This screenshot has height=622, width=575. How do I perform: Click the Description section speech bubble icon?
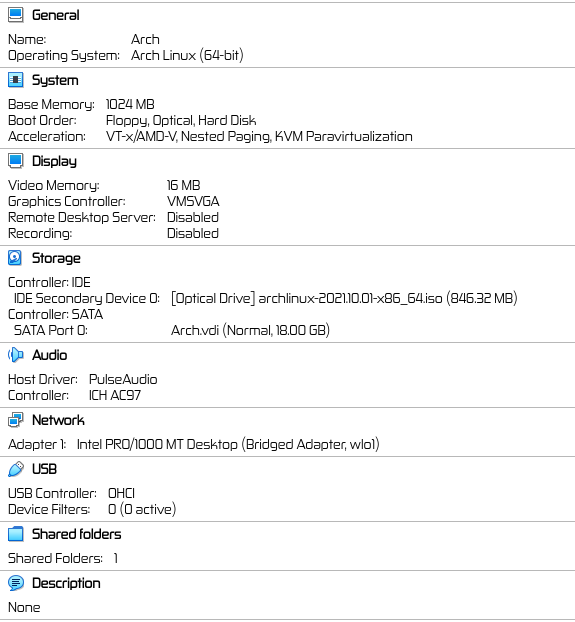point(16,583)
